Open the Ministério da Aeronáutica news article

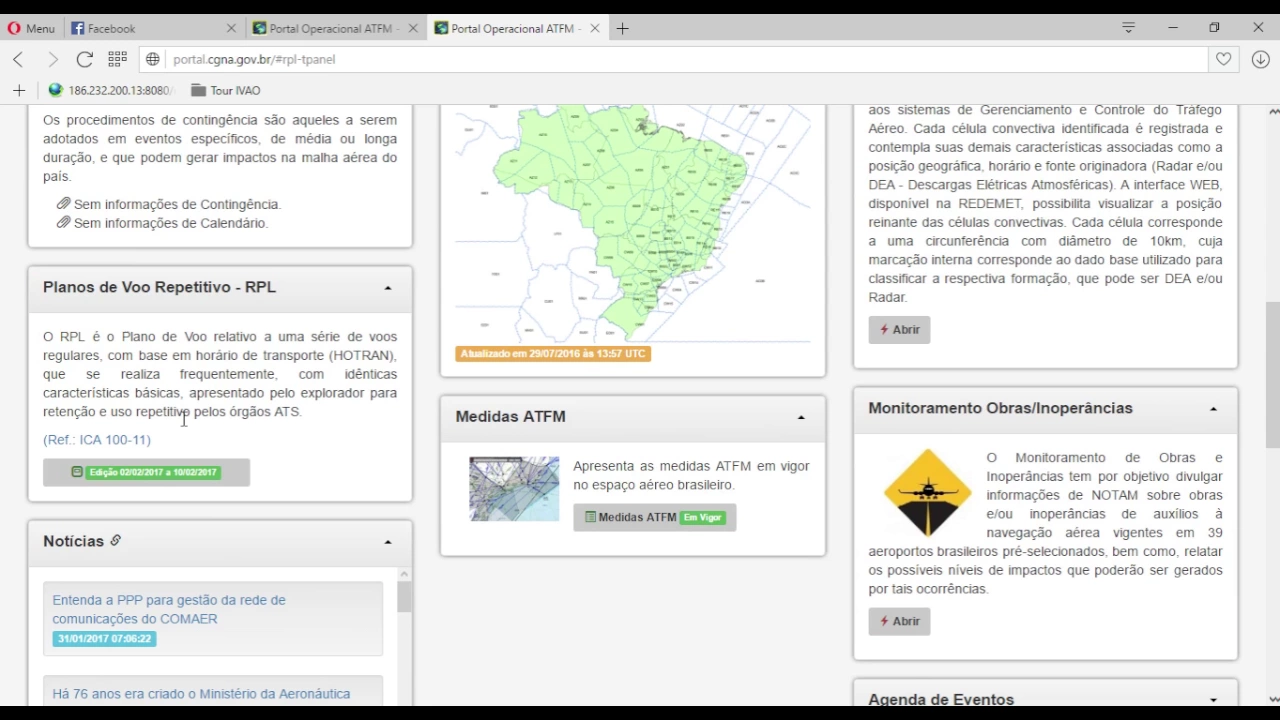coord(201,693)
